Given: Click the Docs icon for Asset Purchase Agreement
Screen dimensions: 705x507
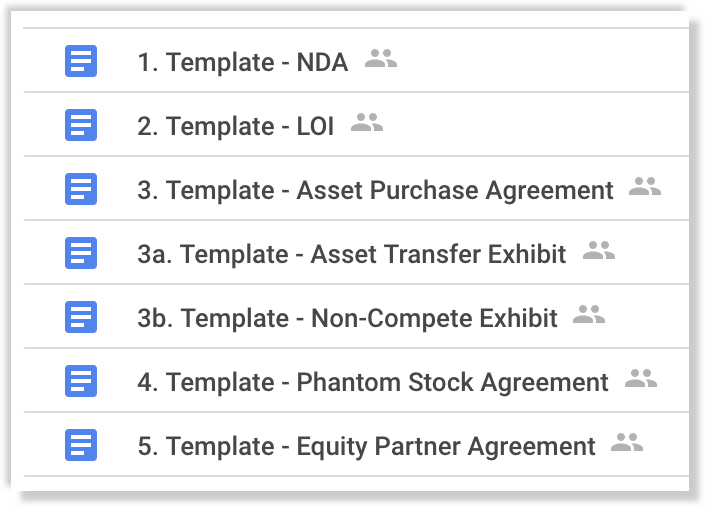Looking at the screenshot, I should [x=80, y=189].
